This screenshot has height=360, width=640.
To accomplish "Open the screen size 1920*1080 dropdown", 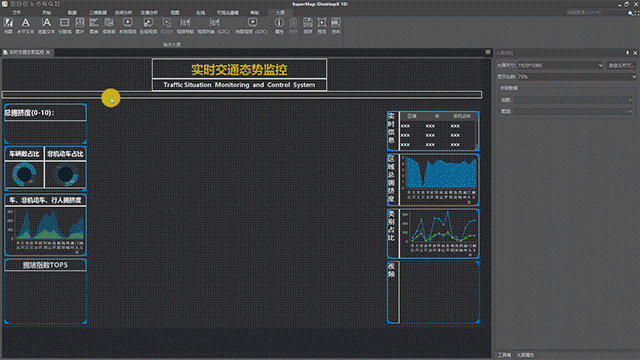I will point(560,65).
